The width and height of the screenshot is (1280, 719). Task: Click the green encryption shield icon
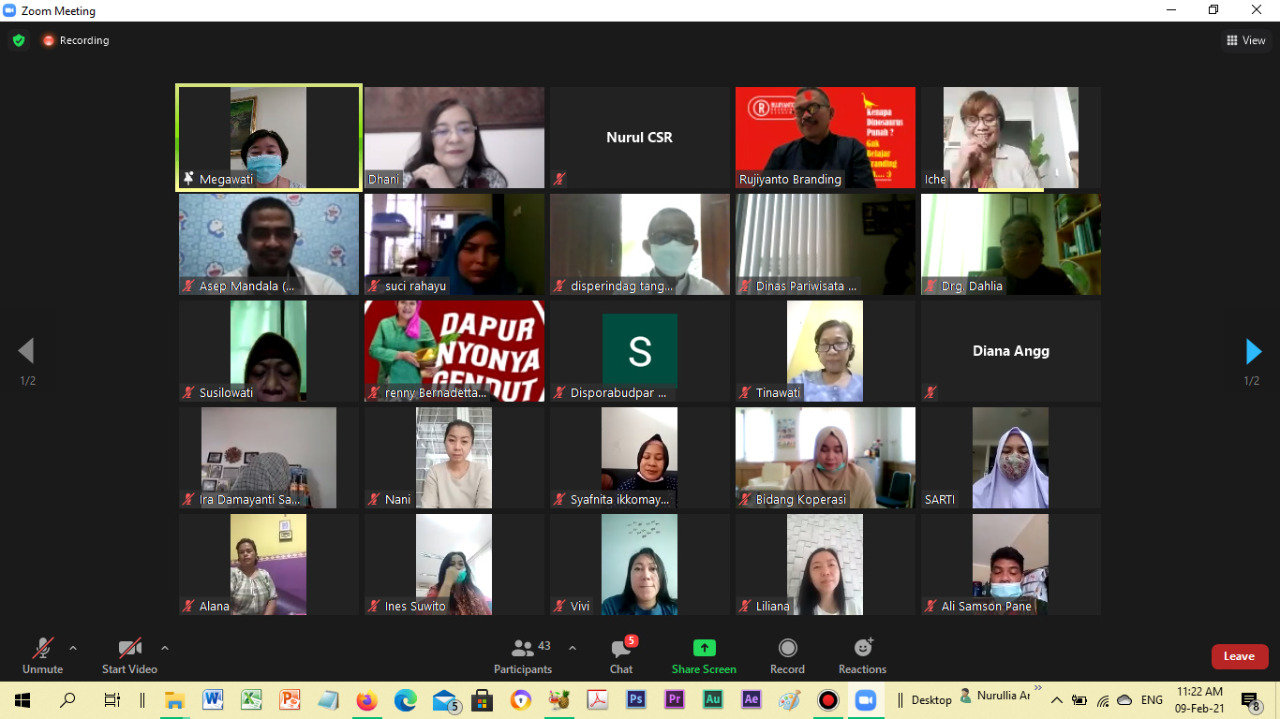[x=18, y=41]
